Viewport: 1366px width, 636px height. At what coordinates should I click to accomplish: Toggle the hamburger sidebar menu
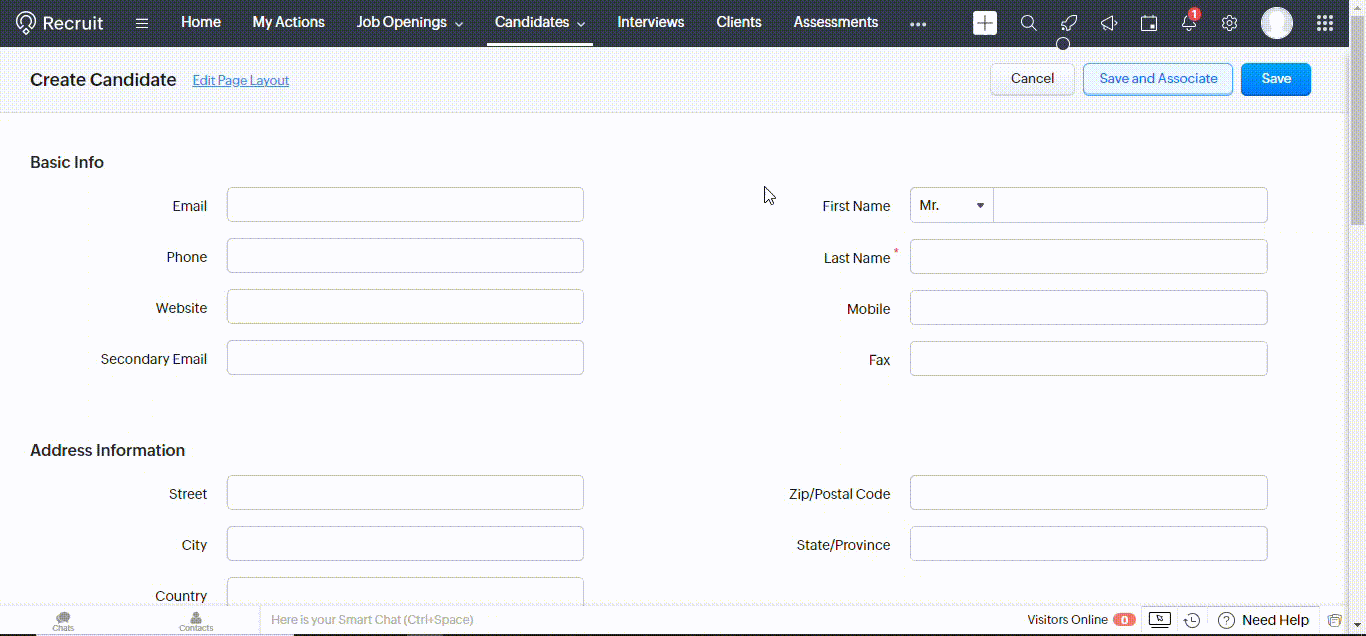(142, 23)
